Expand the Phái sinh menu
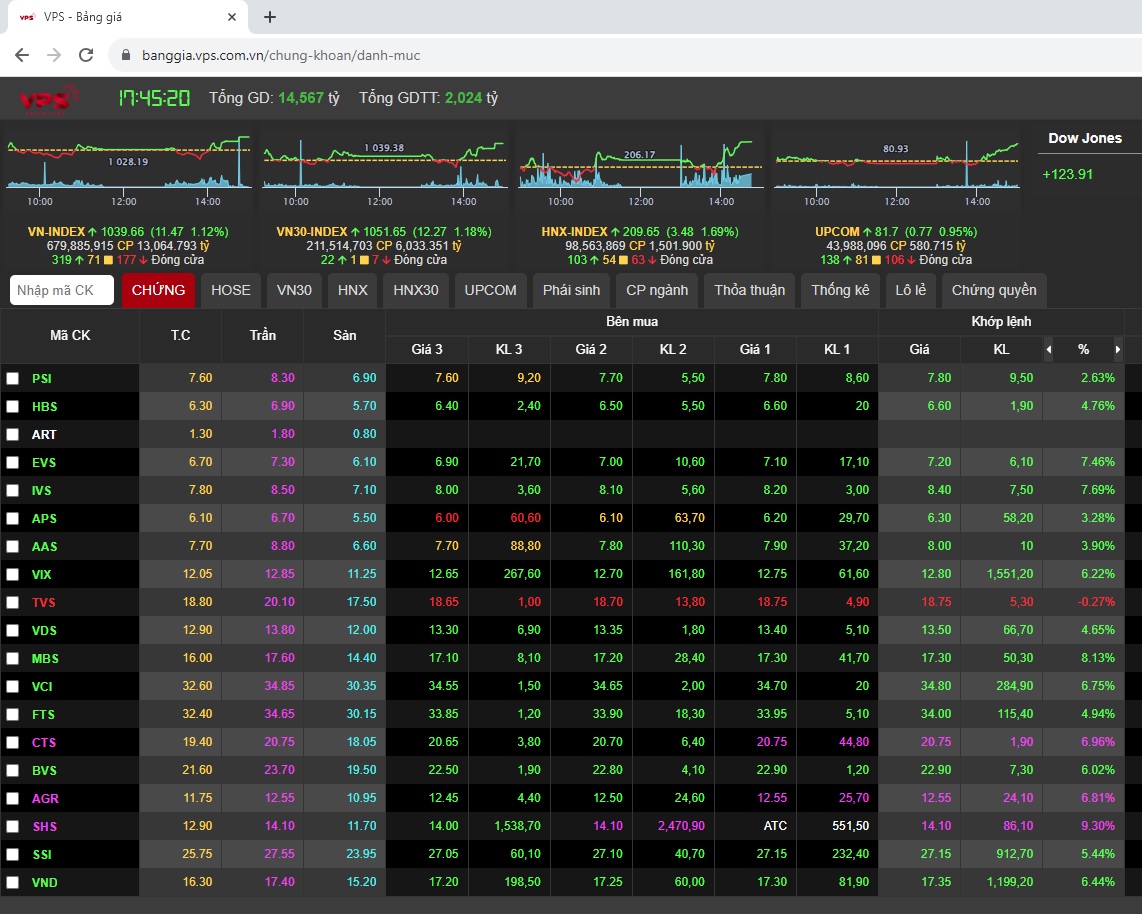The height and width of the screenshot is (914, 1142). (571, 290)
